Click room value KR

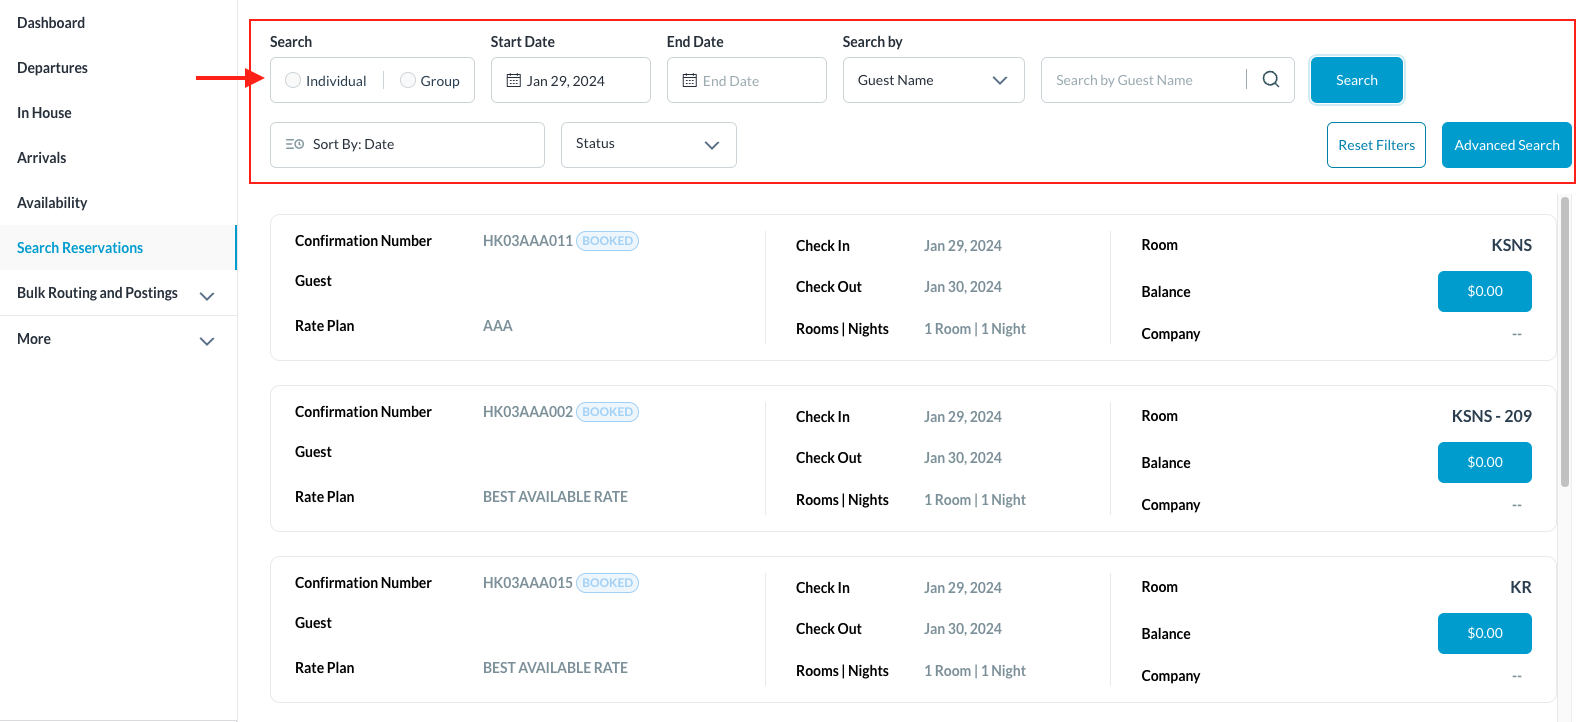point(1521,587)
